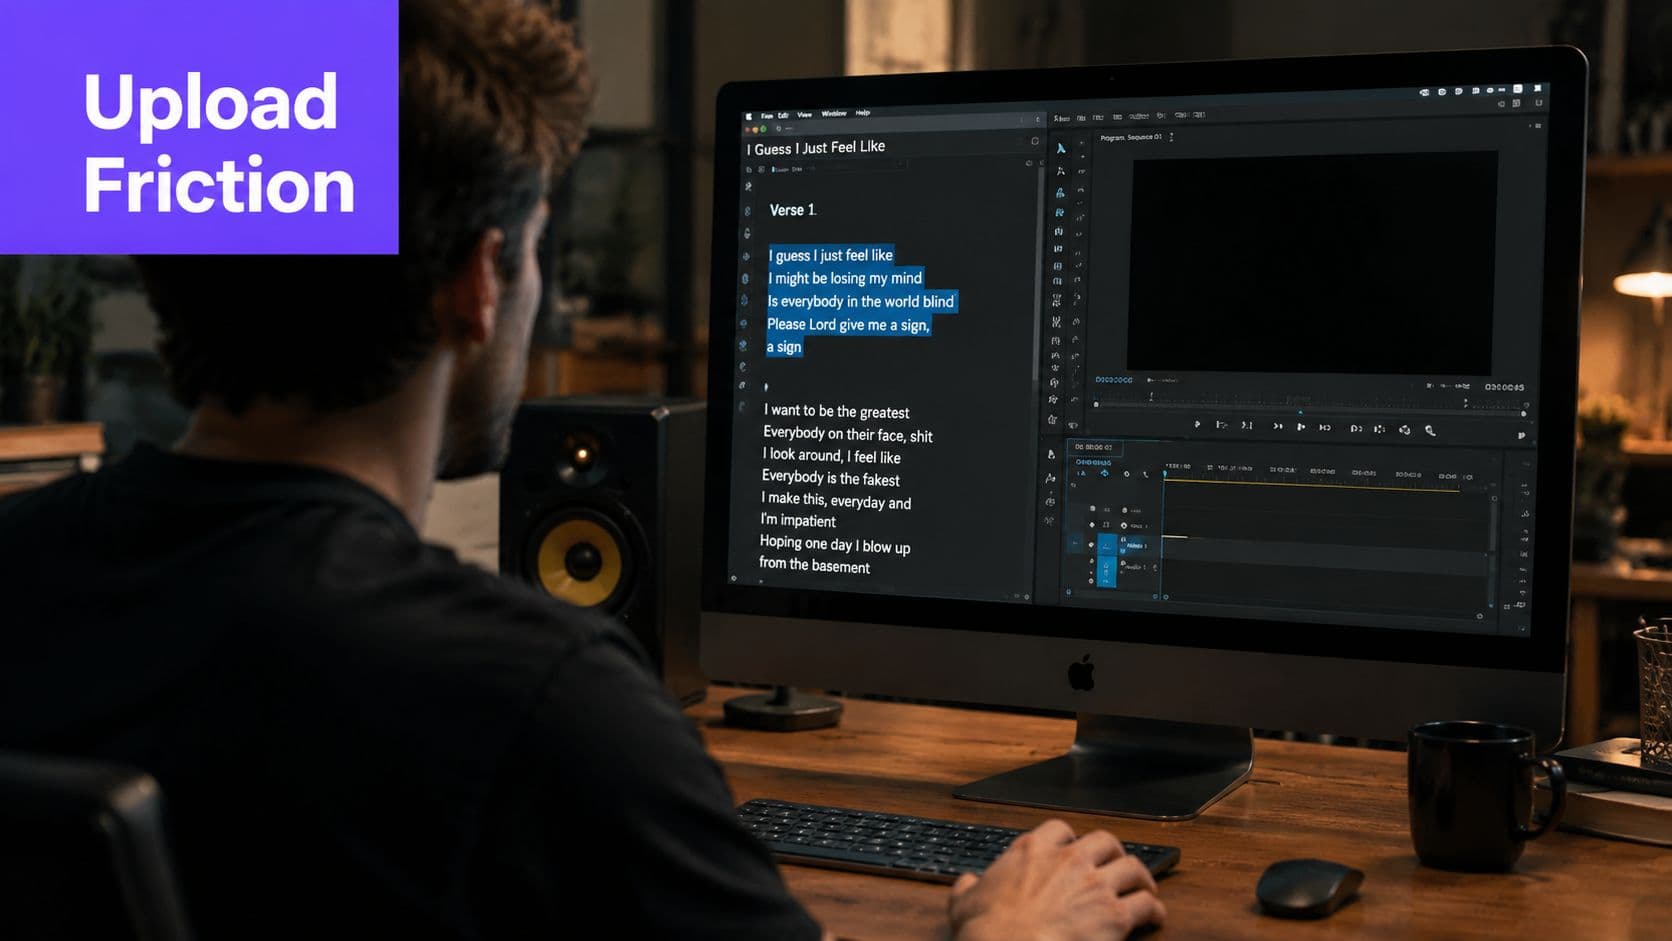Click the line "Is everybody in the world blind"
This screenshot has width=1672, height=941.
click(x=860, y=301)
